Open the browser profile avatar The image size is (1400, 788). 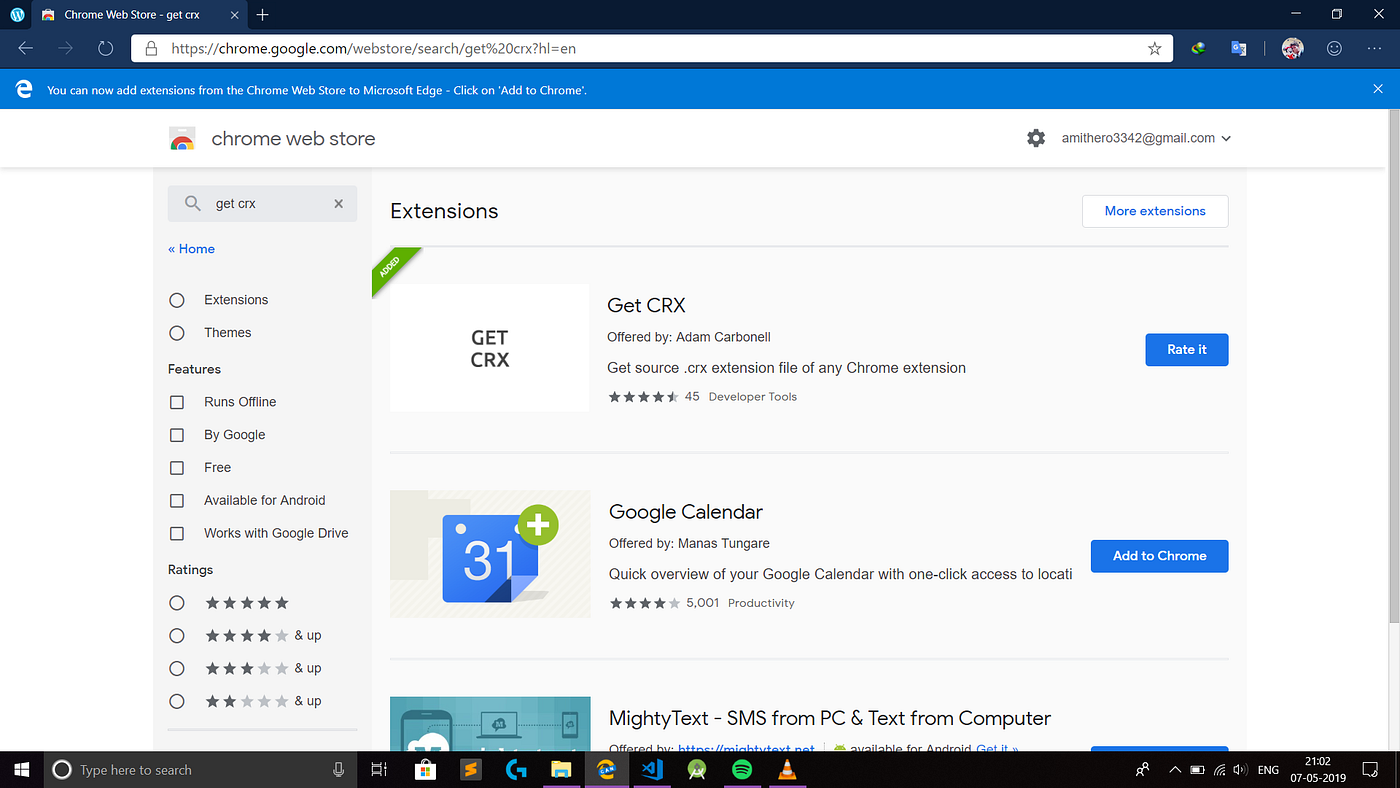[1292, 48]
